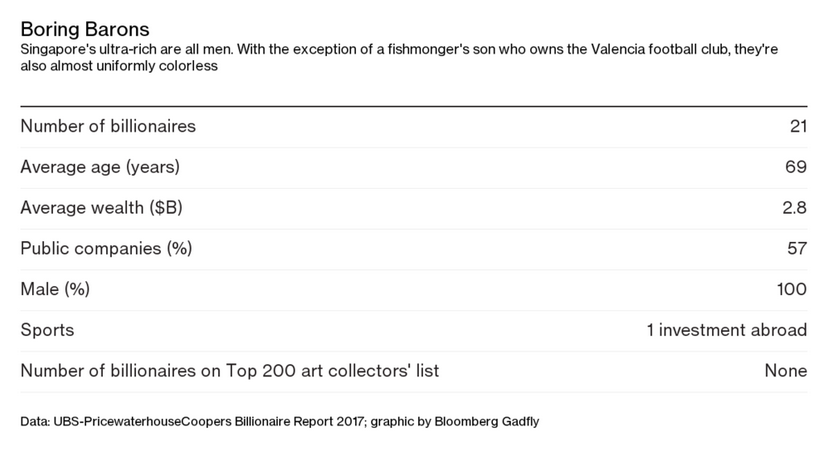Screen dimensions: 834x451
Task: Select the Average age (years) label
Action: coord(100,167)
